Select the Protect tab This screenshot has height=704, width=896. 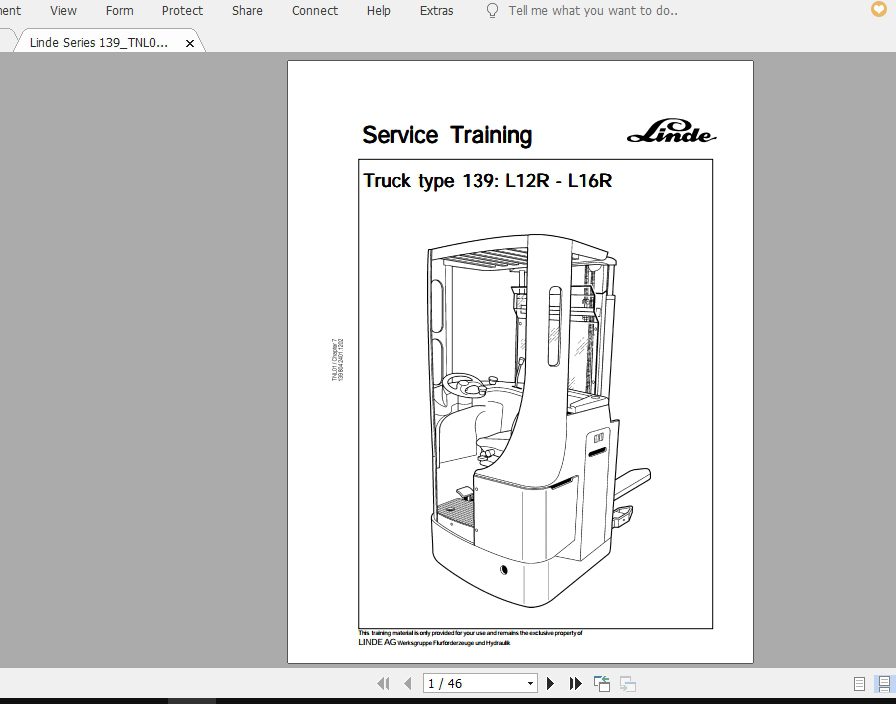point(182,11)
